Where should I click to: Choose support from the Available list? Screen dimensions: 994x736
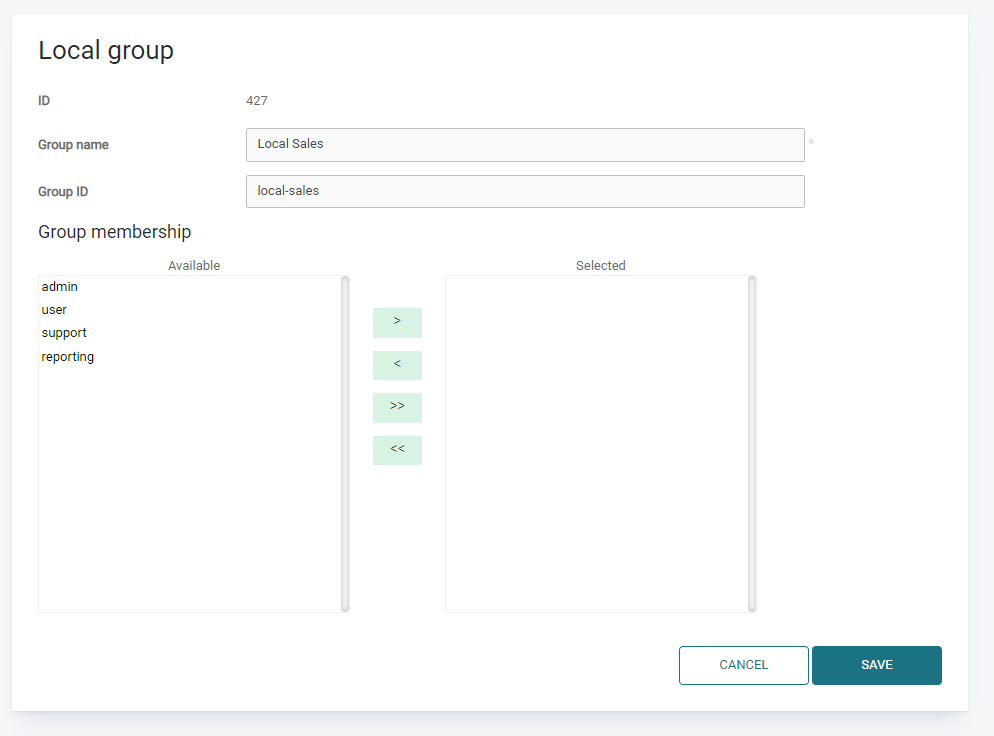tap(64, 333)
